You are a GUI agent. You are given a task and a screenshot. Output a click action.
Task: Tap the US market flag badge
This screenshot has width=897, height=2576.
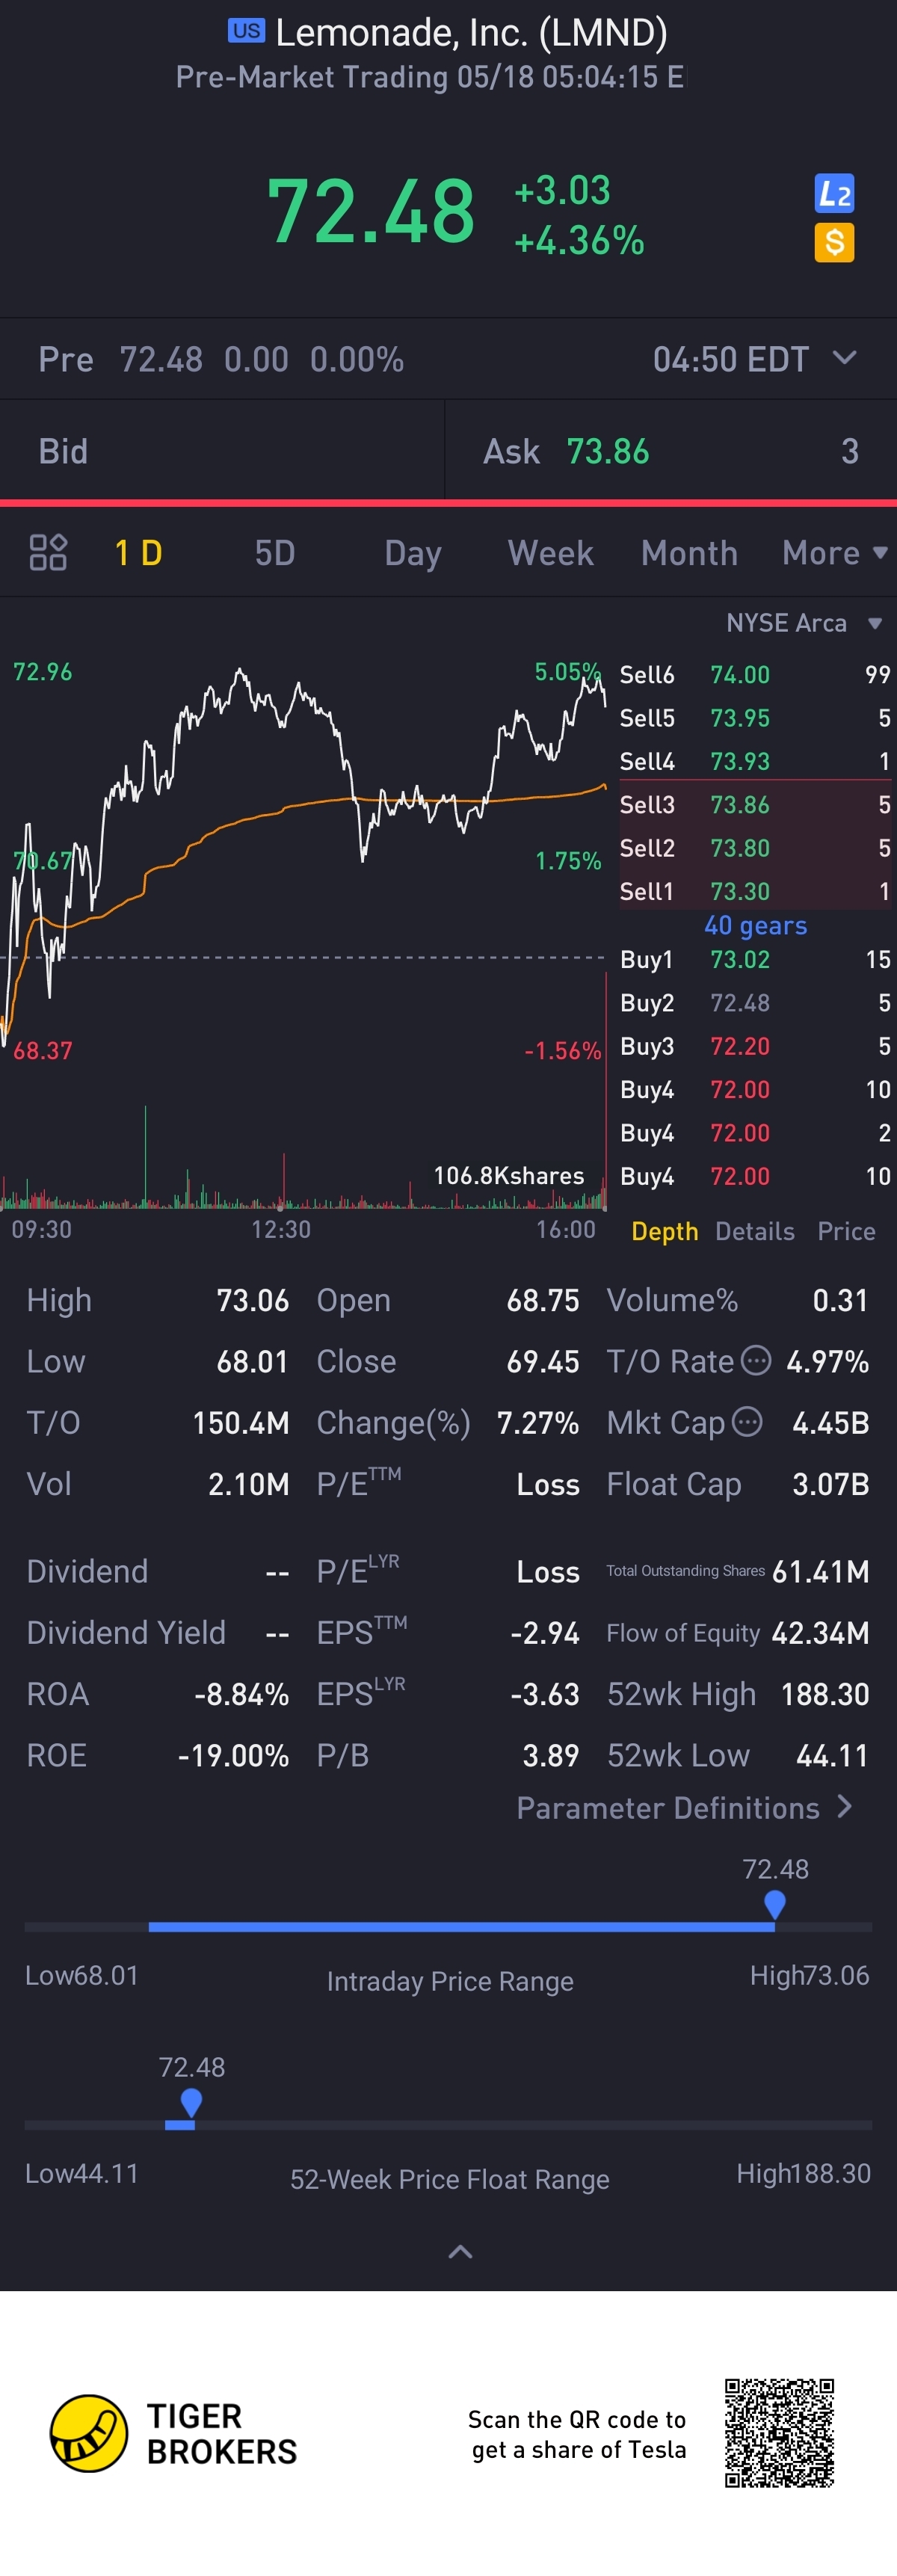pyautogui.click(x=246, y=31)
